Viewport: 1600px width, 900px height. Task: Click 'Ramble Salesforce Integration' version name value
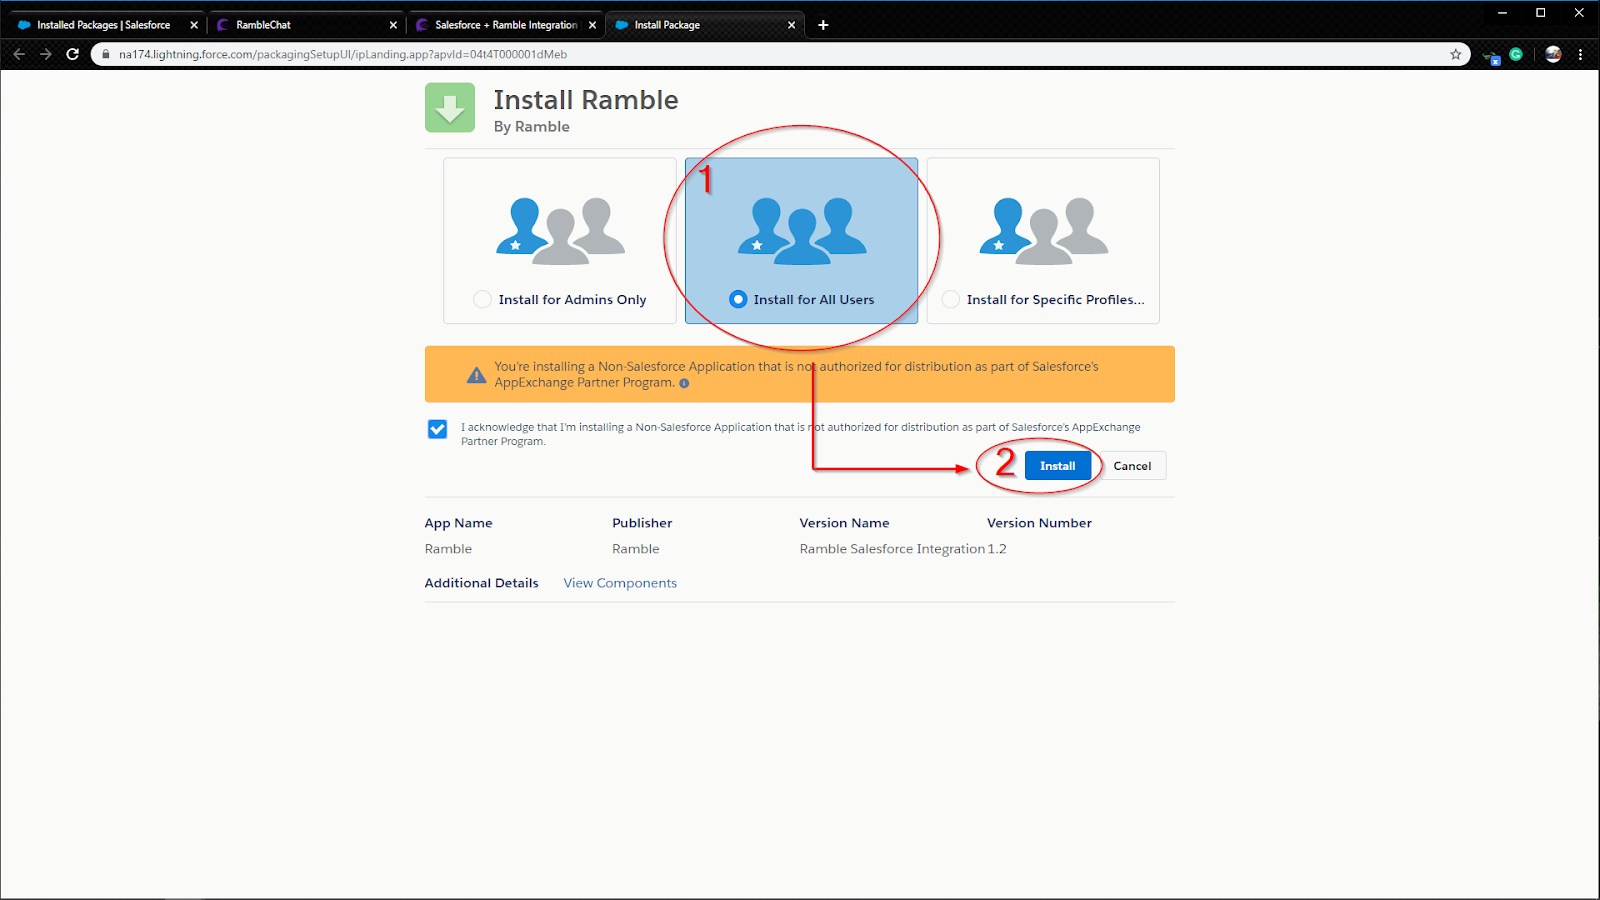pyautogui.click(x=892, y=549)
